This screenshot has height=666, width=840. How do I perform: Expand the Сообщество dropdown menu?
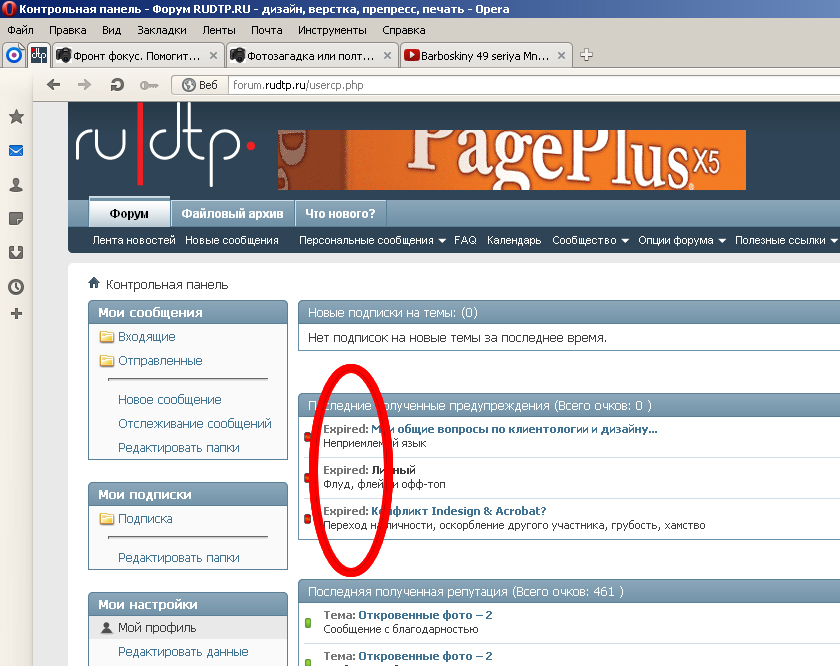point(625,241)
